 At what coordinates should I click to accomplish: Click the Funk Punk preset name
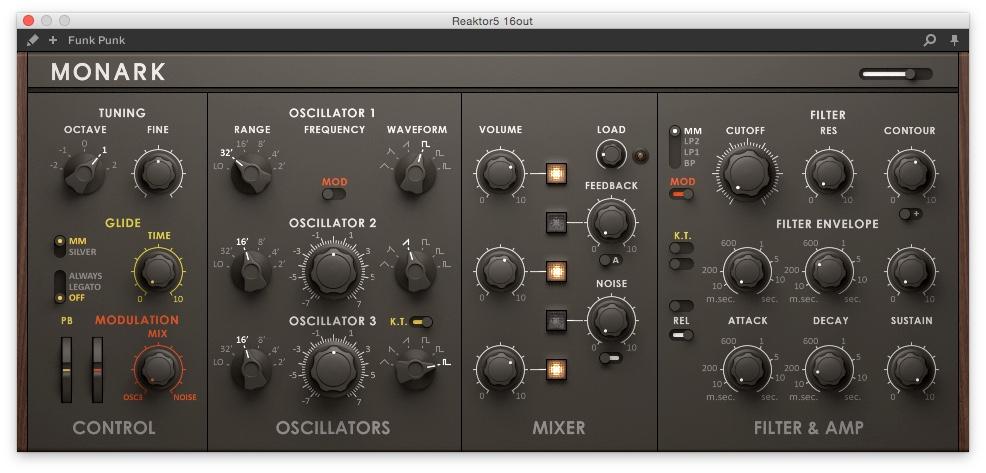coord(97,40)
